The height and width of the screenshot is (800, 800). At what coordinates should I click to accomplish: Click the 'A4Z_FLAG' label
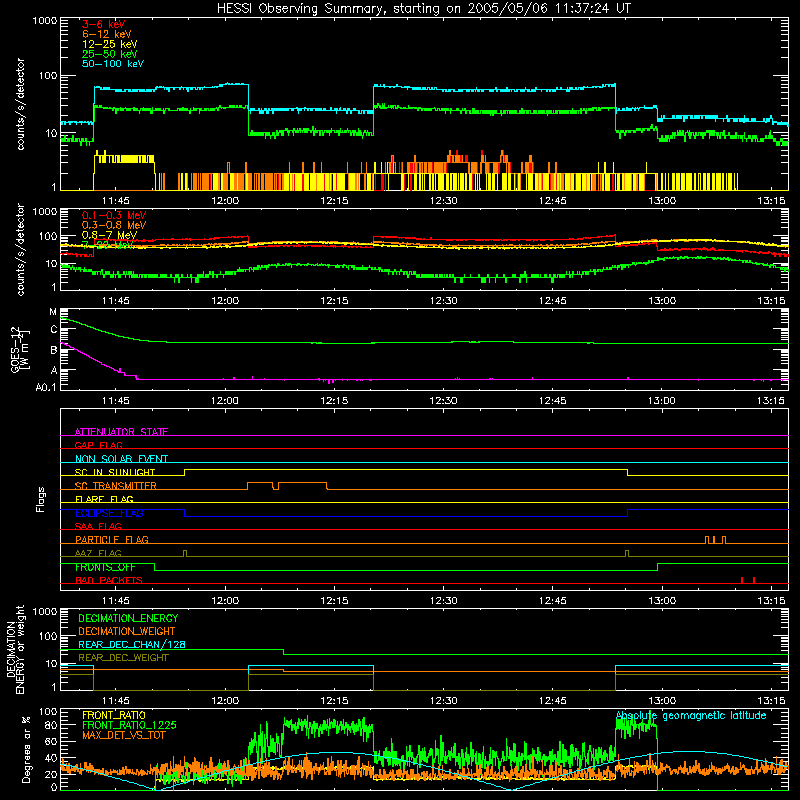coord(98,553)
